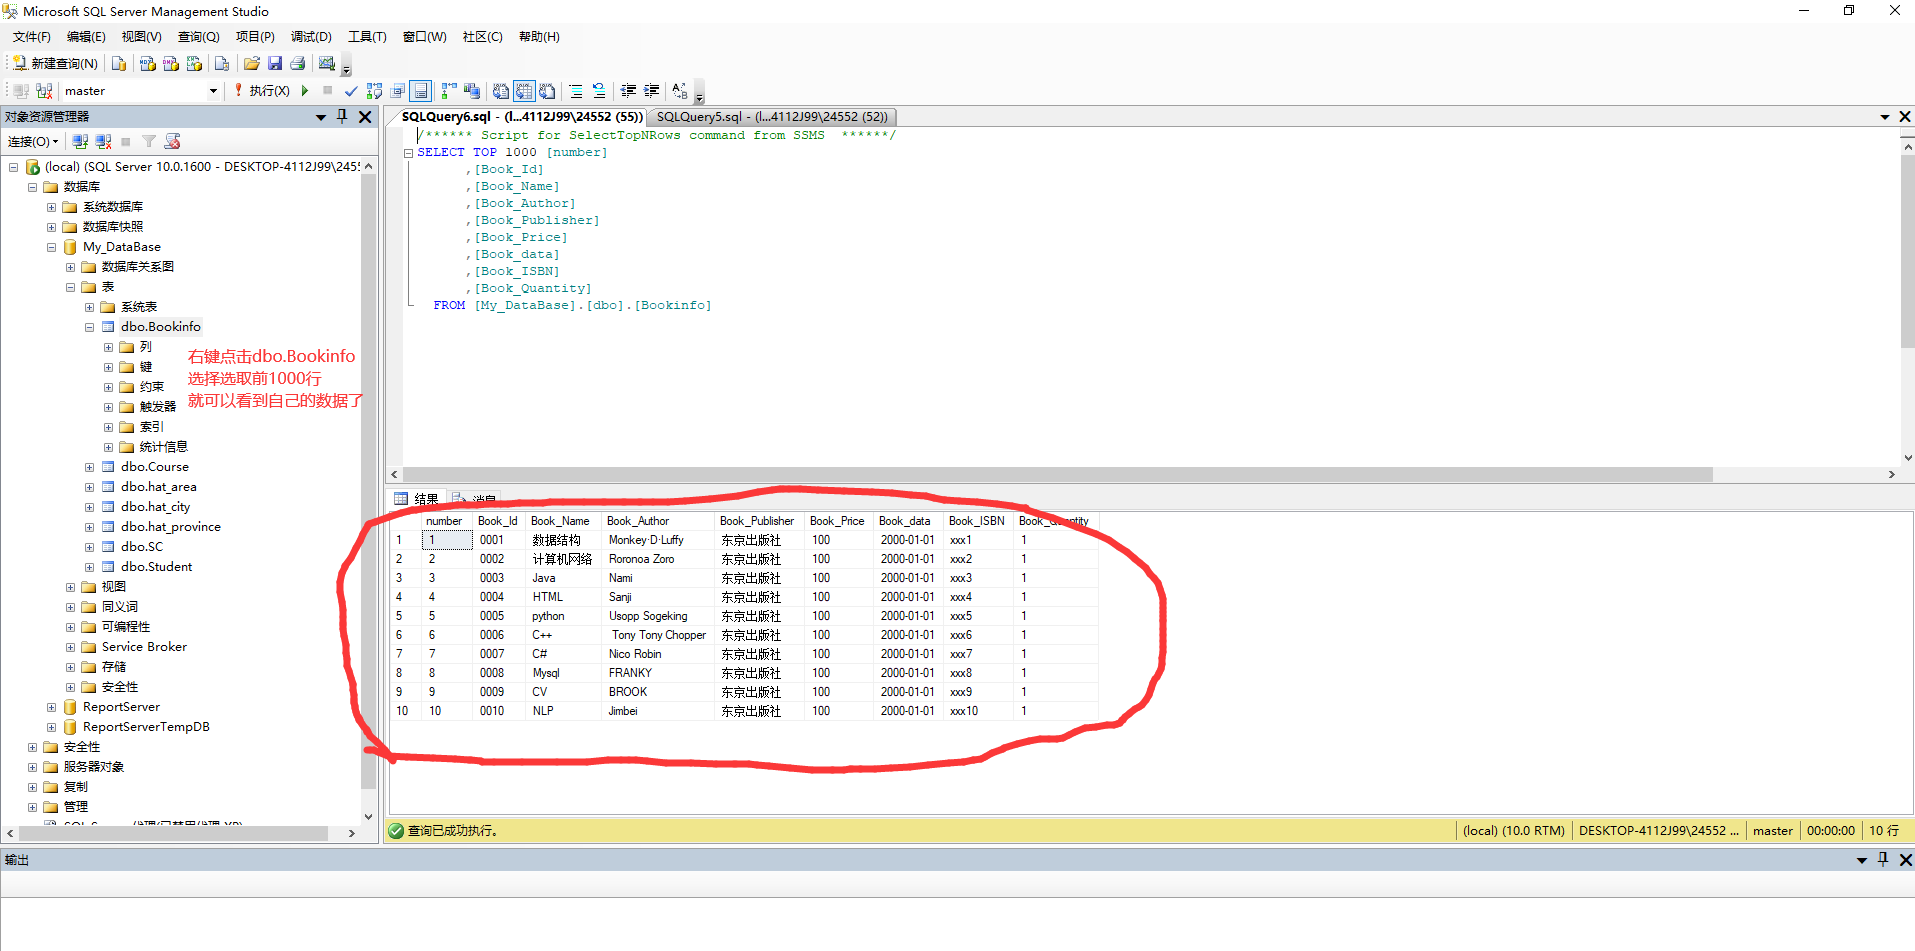Open the 查询(Q) menu
1915x951 pixels.
(198, 37)
